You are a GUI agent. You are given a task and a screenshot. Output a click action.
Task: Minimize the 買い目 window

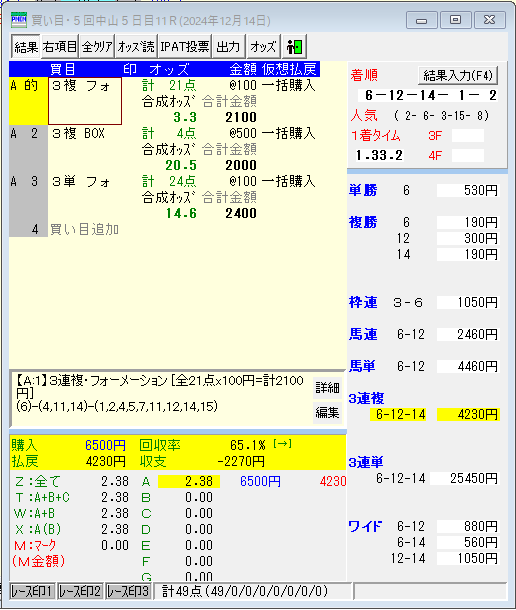(422, 20)
